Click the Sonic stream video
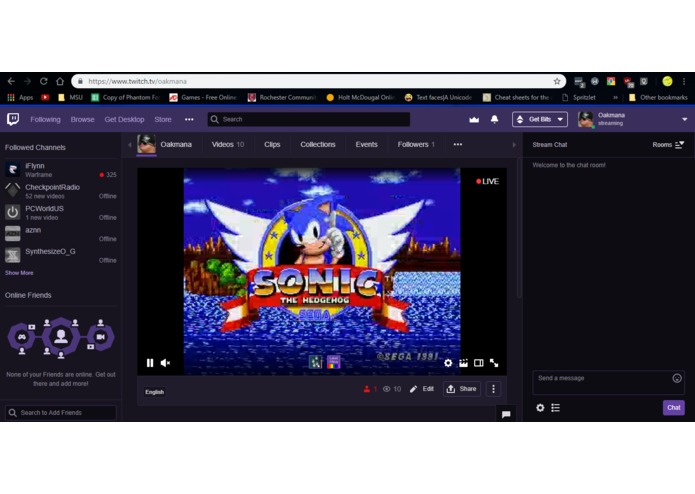Image resolution: width=695 pixels, height=494 pixels. 322,271
